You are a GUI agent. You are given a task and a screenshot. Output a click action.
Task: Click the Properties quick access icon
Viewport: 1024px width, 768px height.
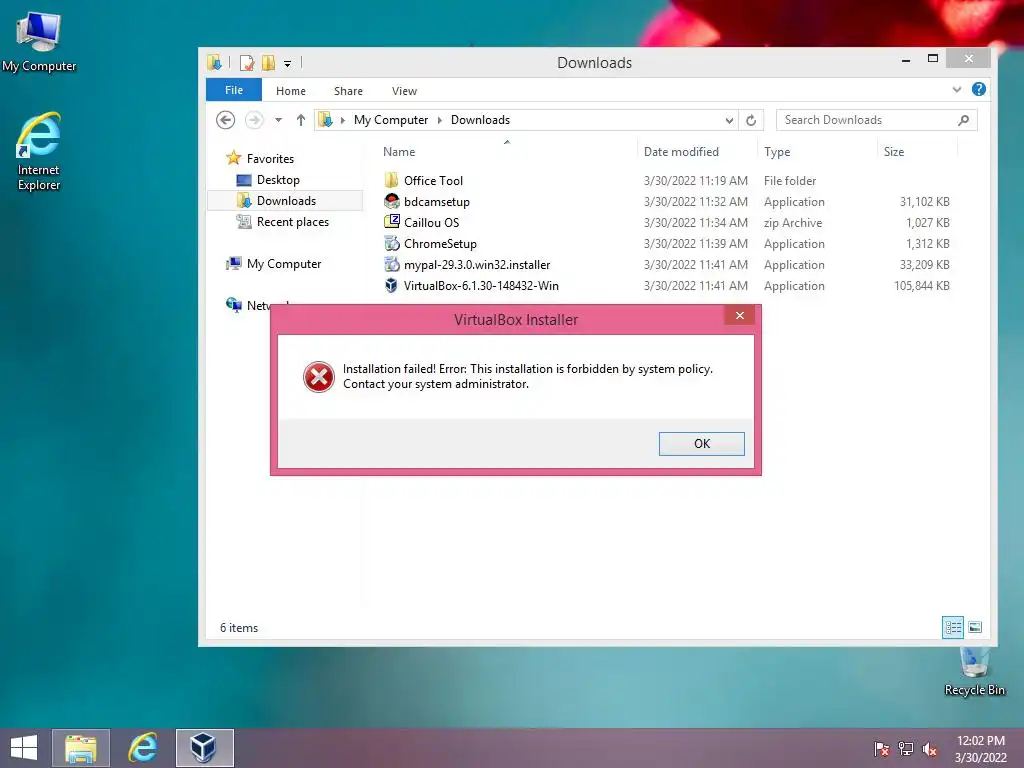[246, 63]
